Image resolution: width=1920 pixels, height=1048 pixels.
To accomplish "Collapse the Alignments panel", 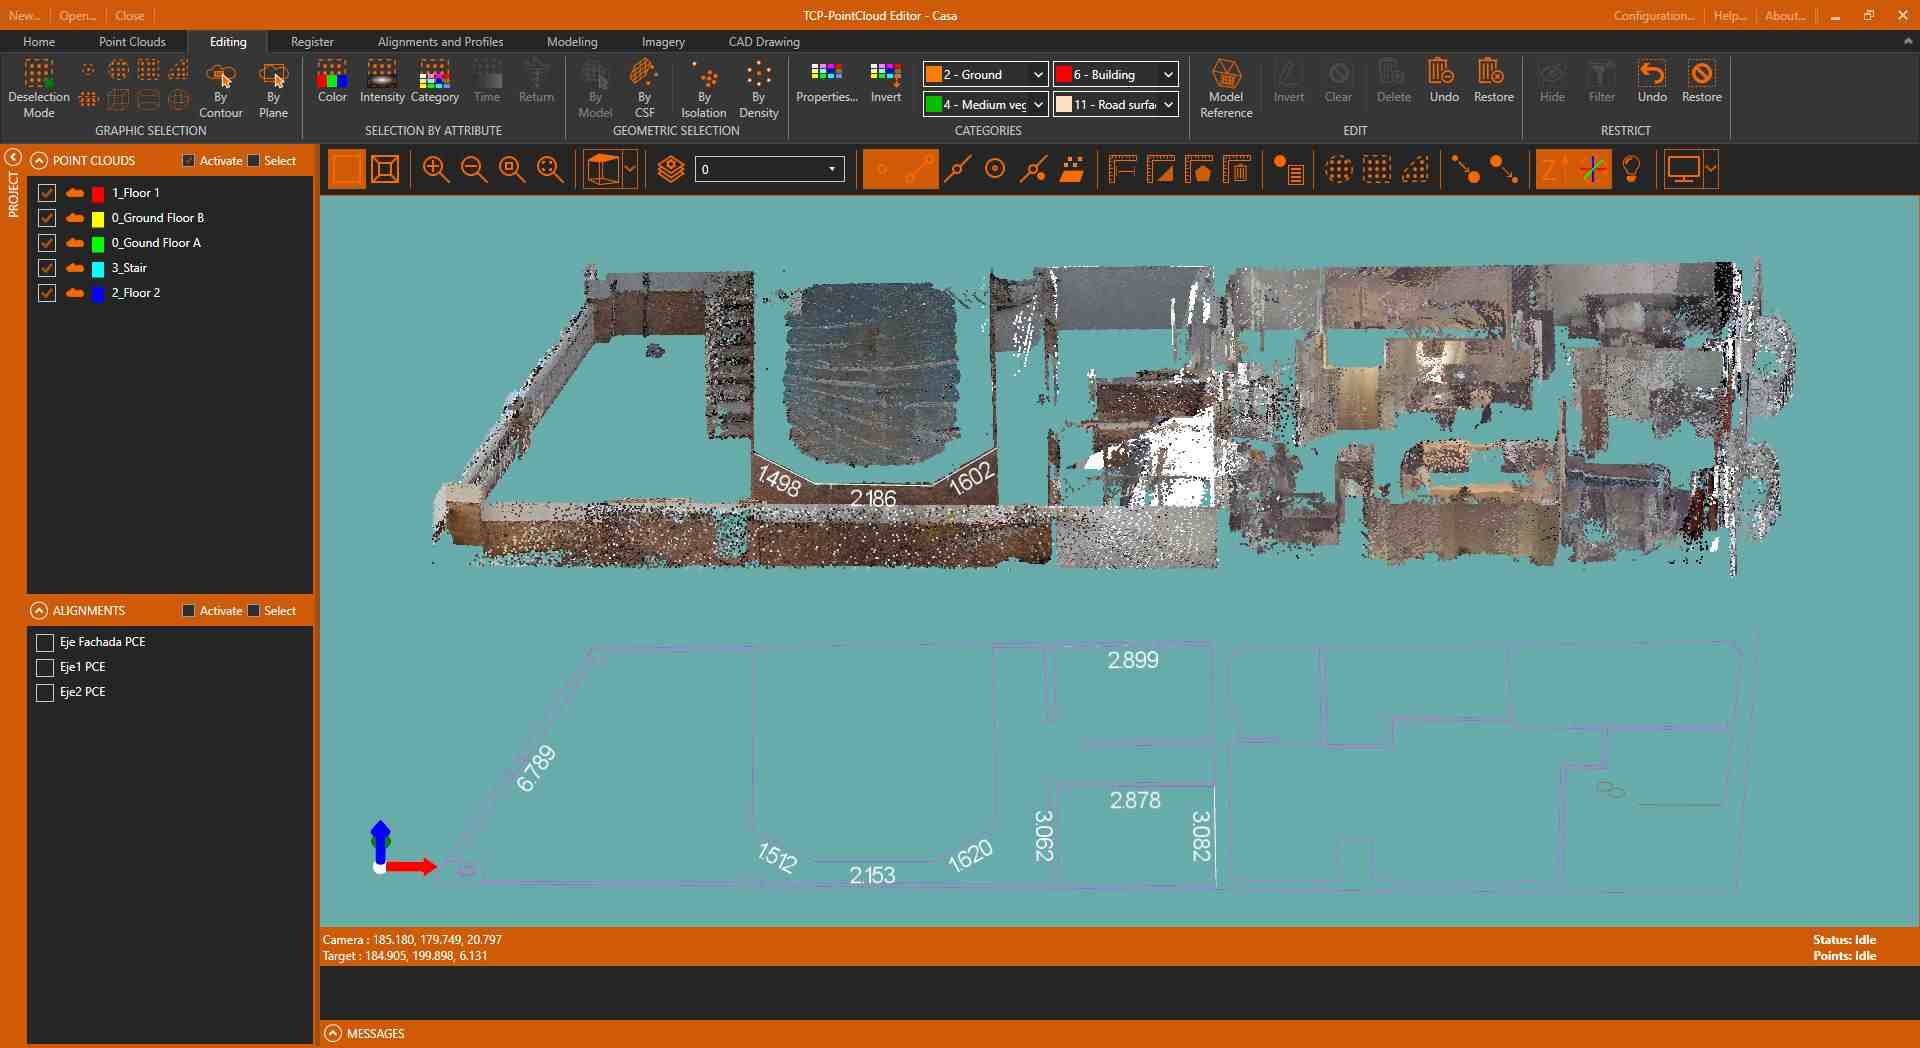I will coord(39,611).
